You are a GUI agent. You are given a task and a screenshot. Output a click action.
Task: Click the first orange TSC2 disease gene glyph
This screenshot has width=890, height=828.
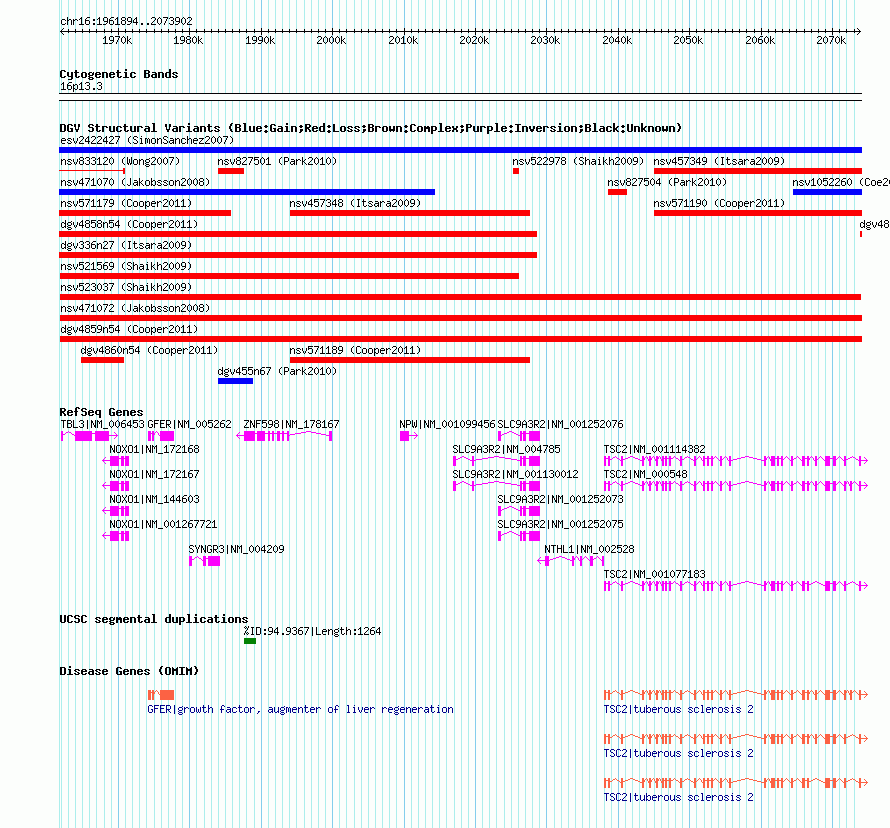click(736, 695)
